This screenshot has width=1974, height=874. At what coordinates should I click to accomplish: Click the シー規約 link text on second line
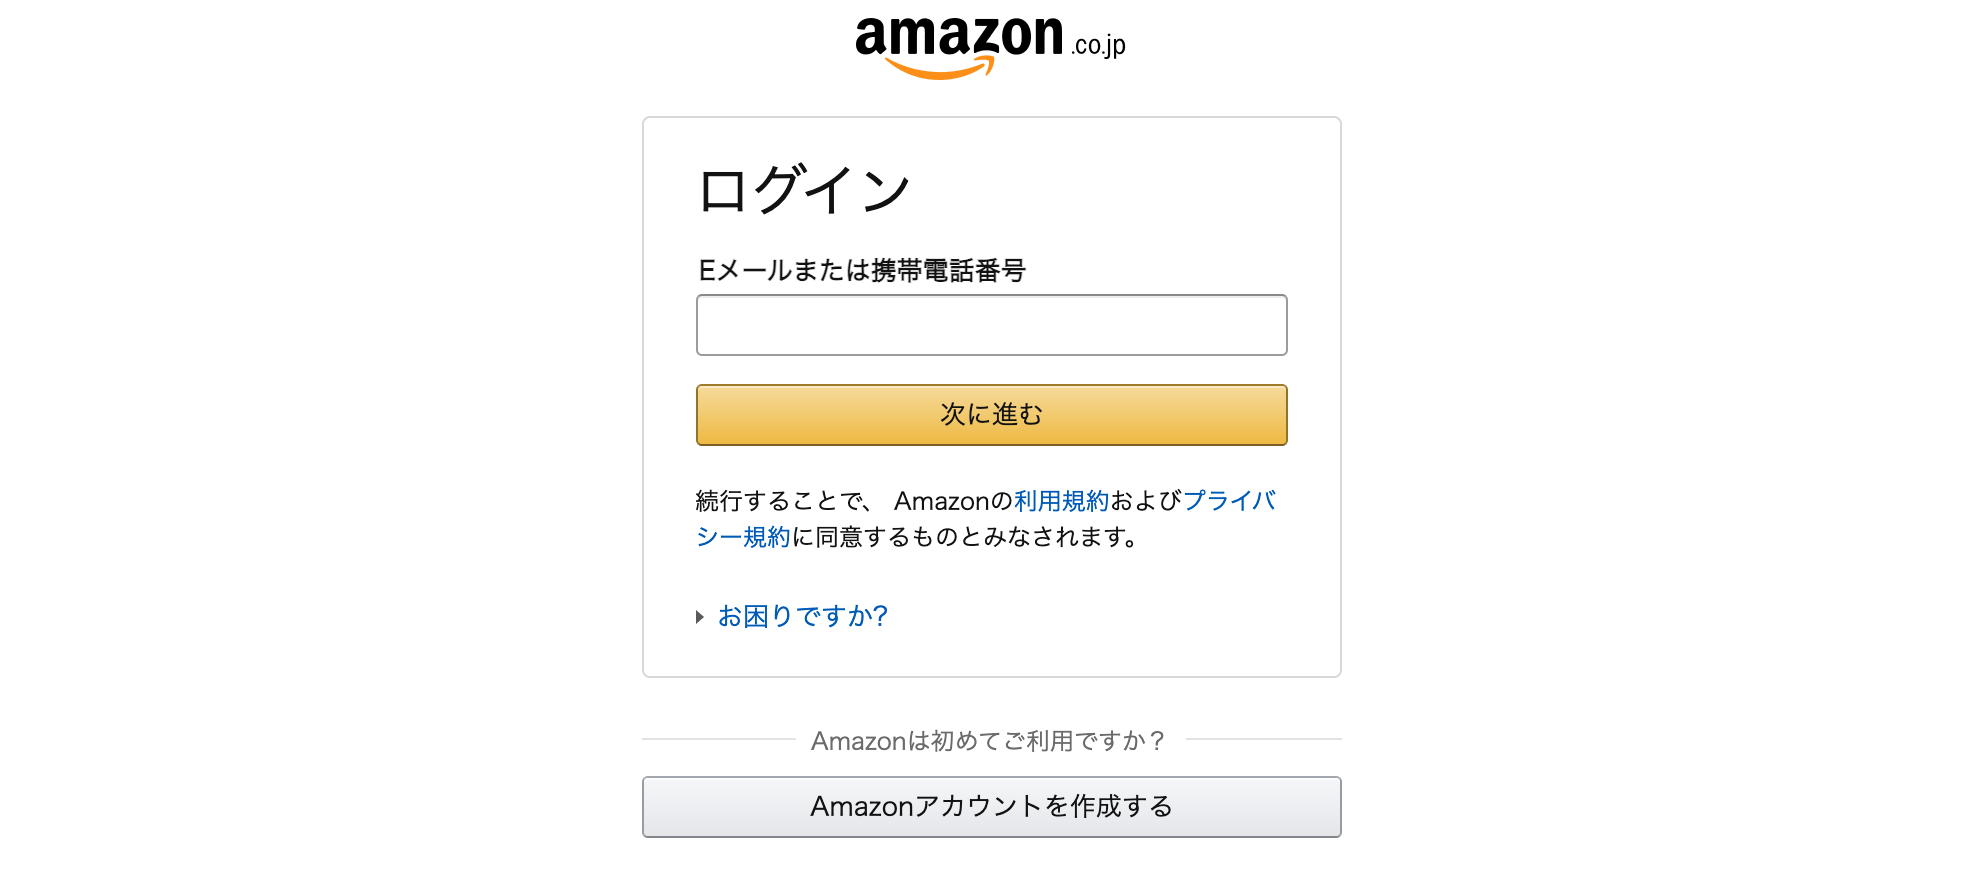coord(743,538)
